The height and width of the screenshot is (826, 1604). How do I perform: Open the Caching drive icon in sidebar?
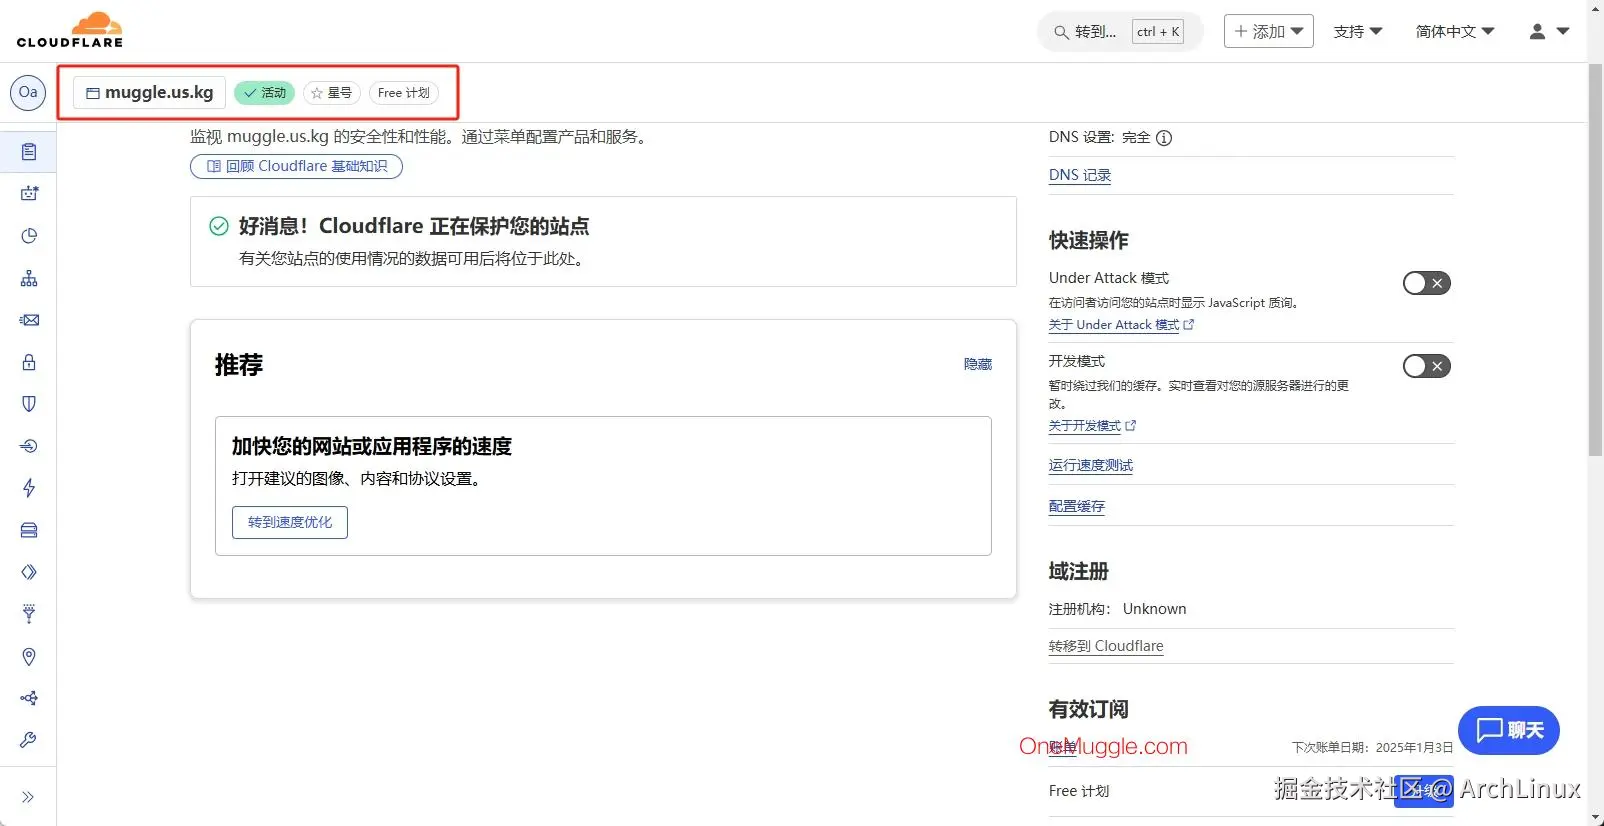pyautogui.click(x=29, y=530)
